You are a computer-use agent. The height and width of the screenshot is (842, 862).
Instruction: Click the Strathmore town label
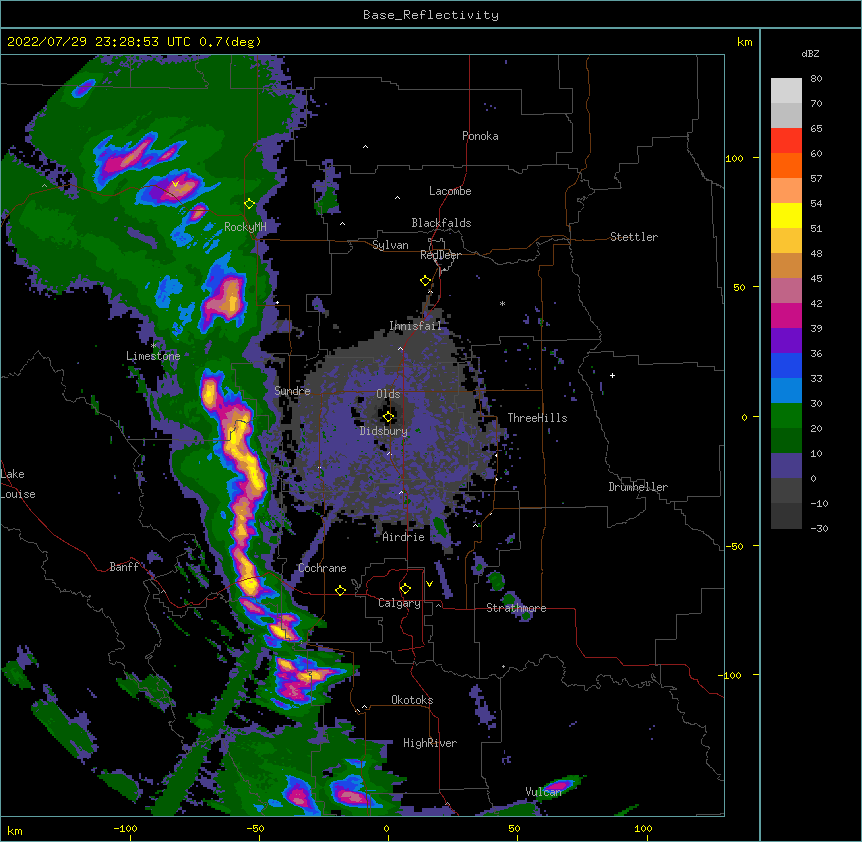point(516,608)
